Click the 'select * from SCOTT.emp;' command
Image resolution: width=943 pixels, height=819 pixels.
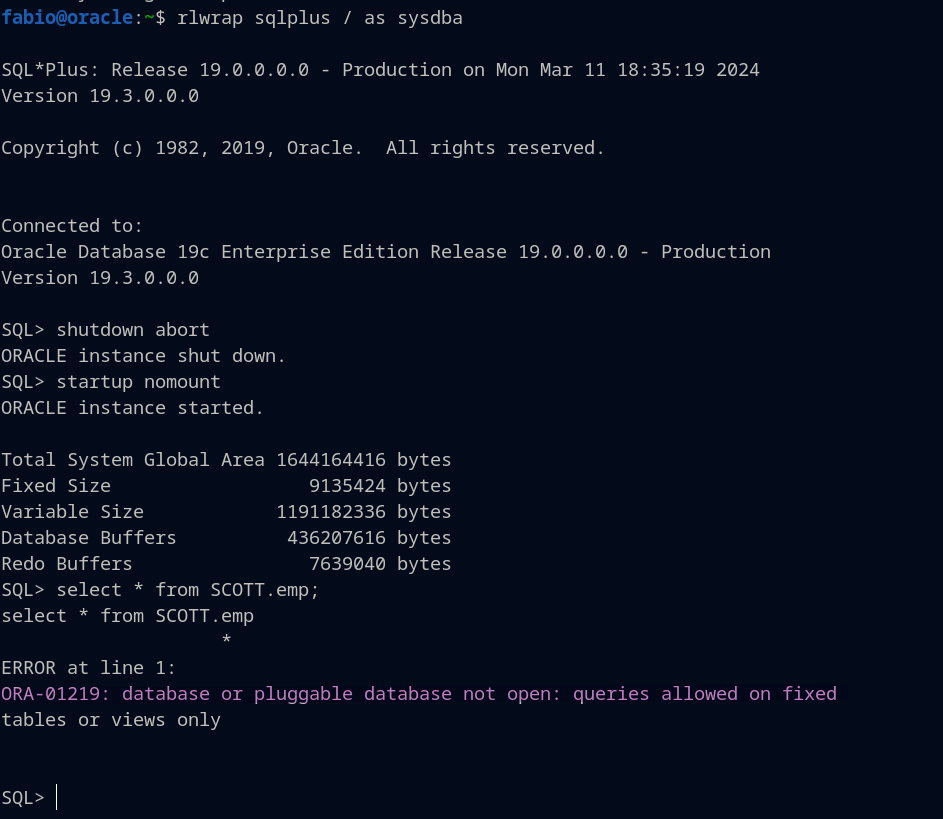pos(187,590)
